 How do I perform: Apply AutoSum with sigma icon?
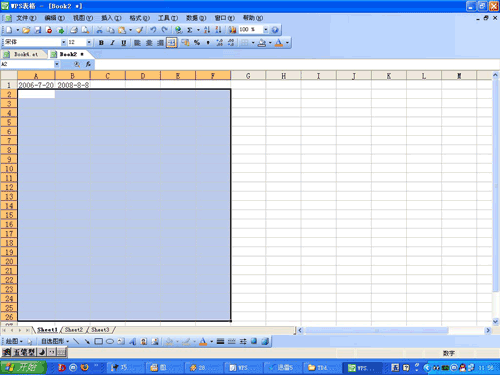tap(190, 30)
